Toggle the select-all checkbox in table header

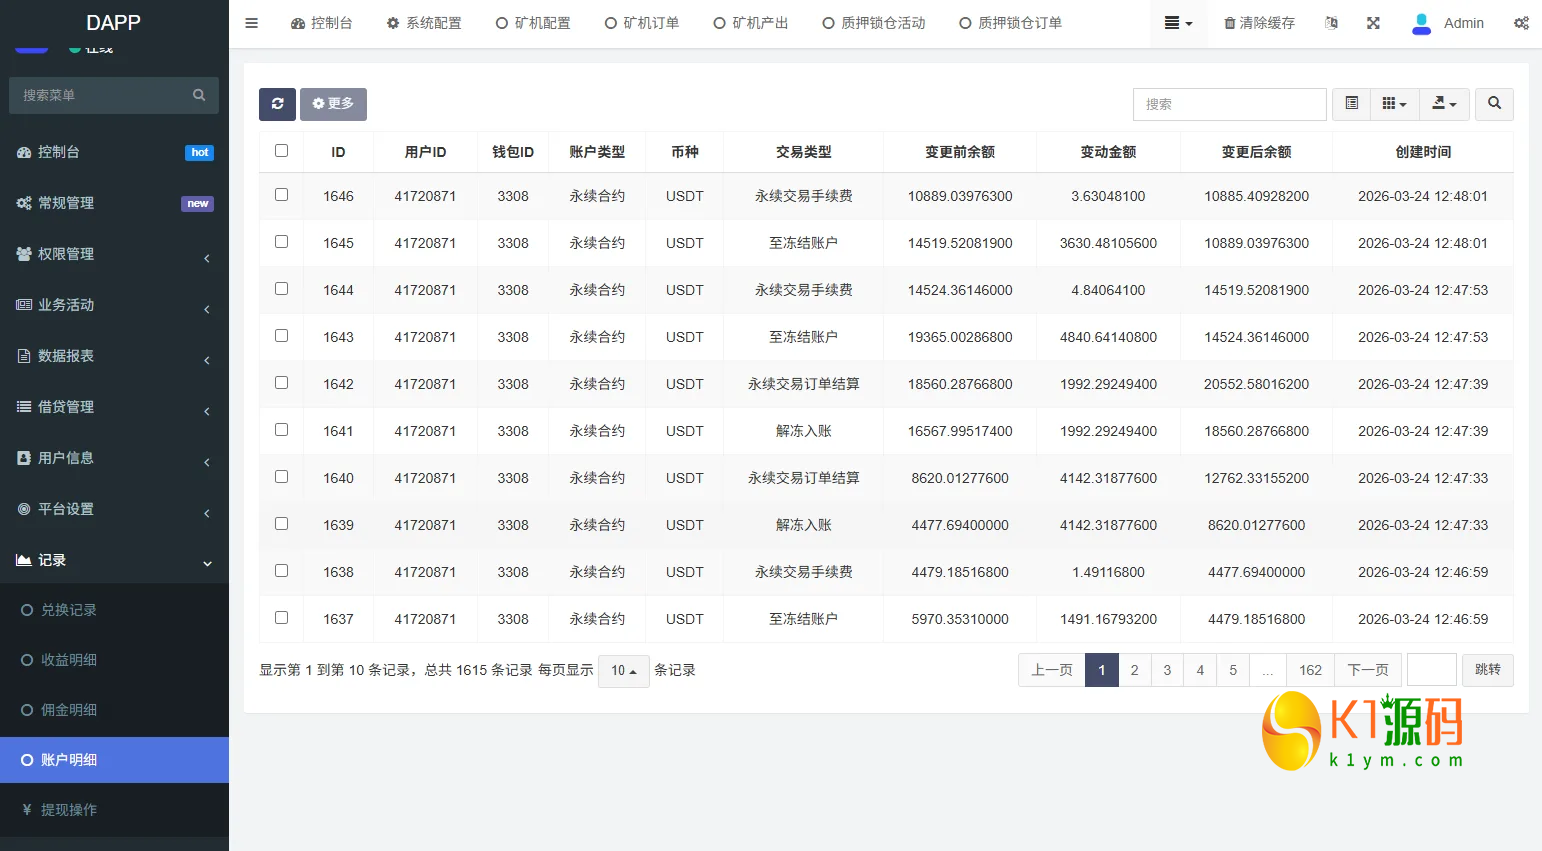tap(281, 151)
